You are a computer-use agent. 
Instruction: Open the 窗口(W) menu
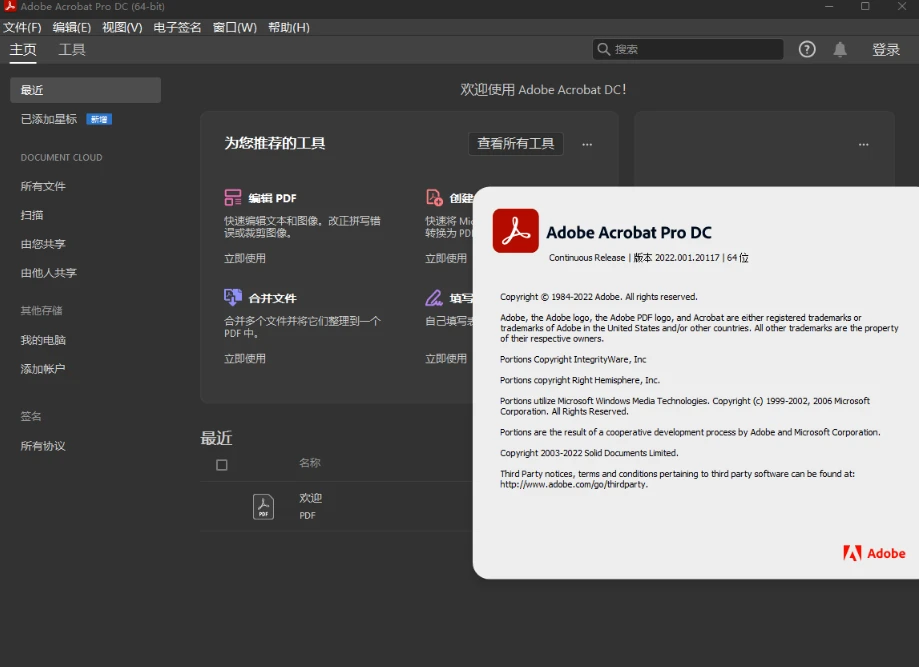click(x=234, y=28)
